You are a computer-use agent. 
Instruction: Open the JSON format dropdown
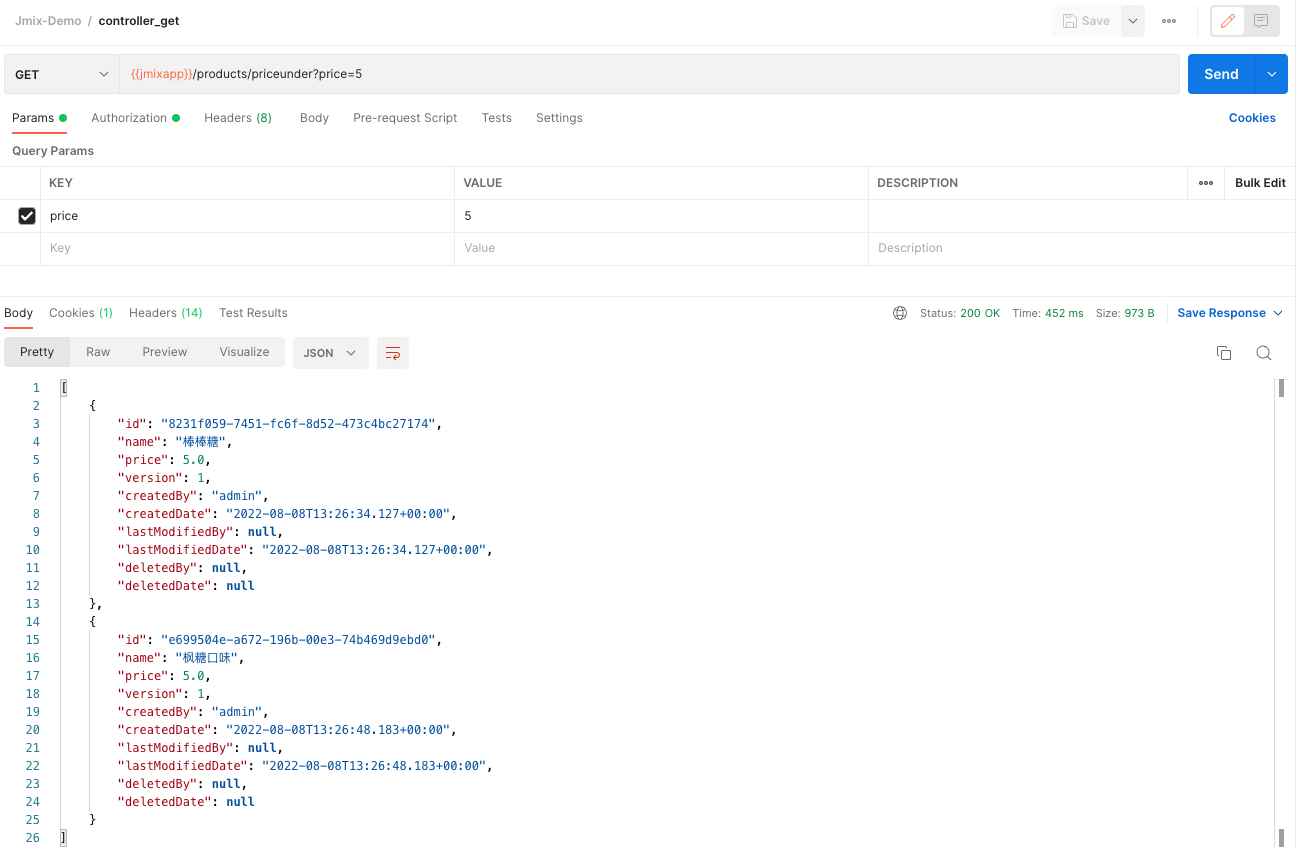click(330, 353)
